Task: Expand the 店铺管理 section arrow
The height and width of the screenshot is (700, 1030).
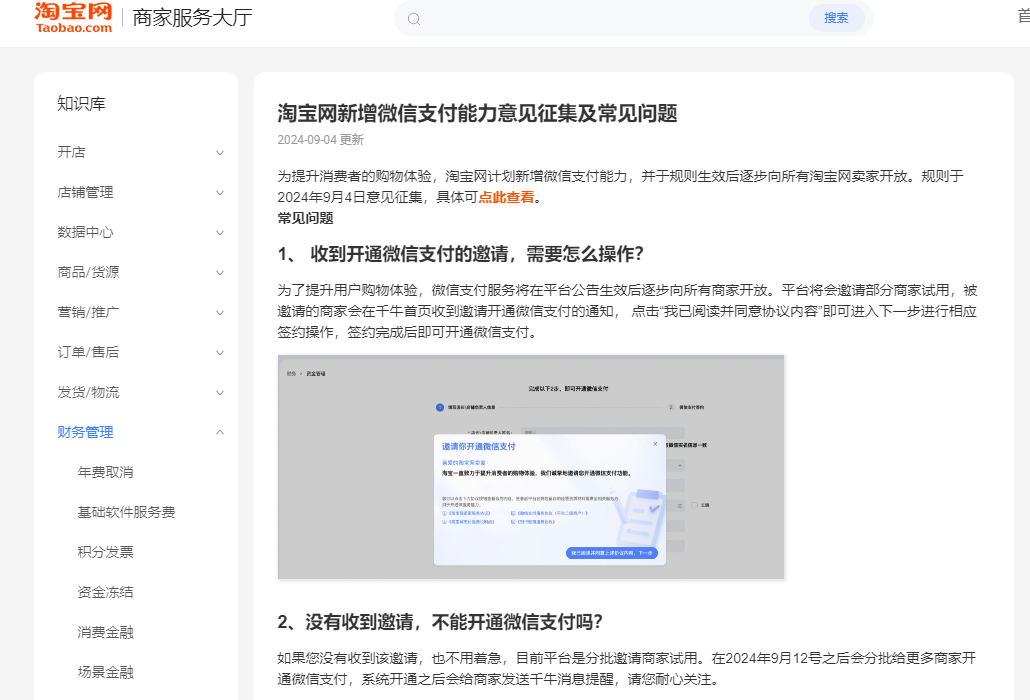Action: (x=220, y=192)
